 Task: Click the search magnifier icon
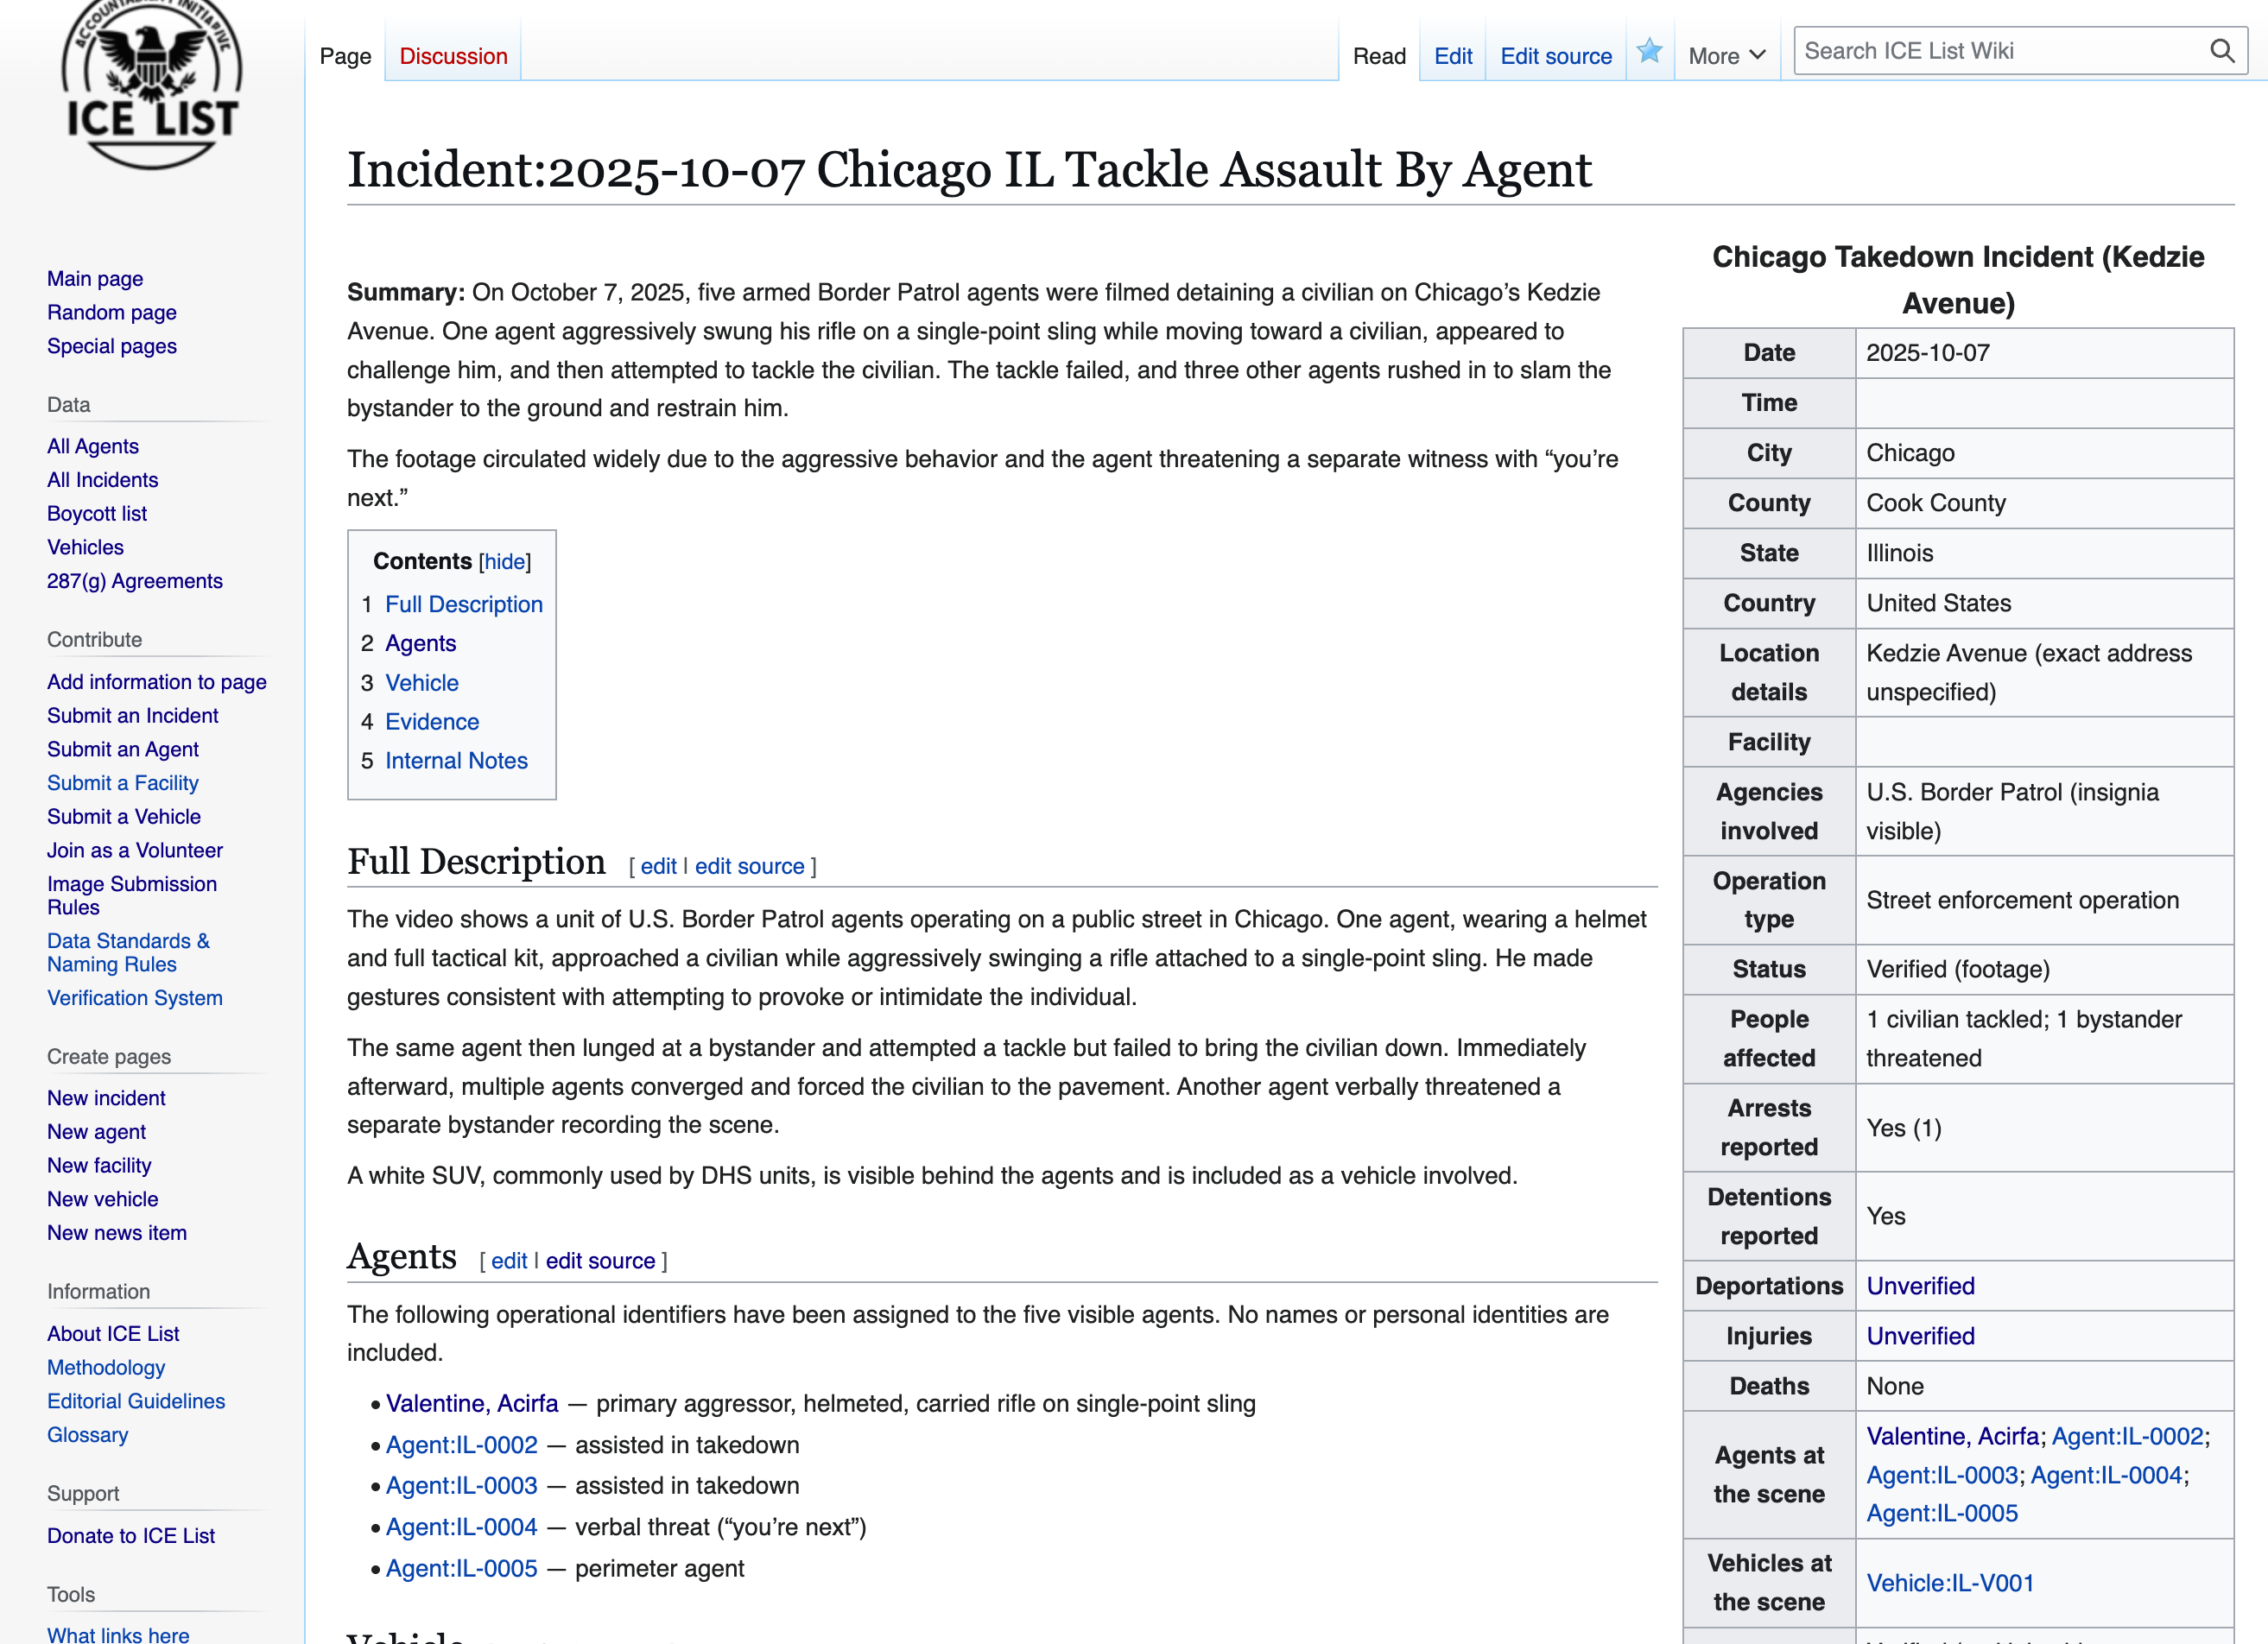[2221, 51]
